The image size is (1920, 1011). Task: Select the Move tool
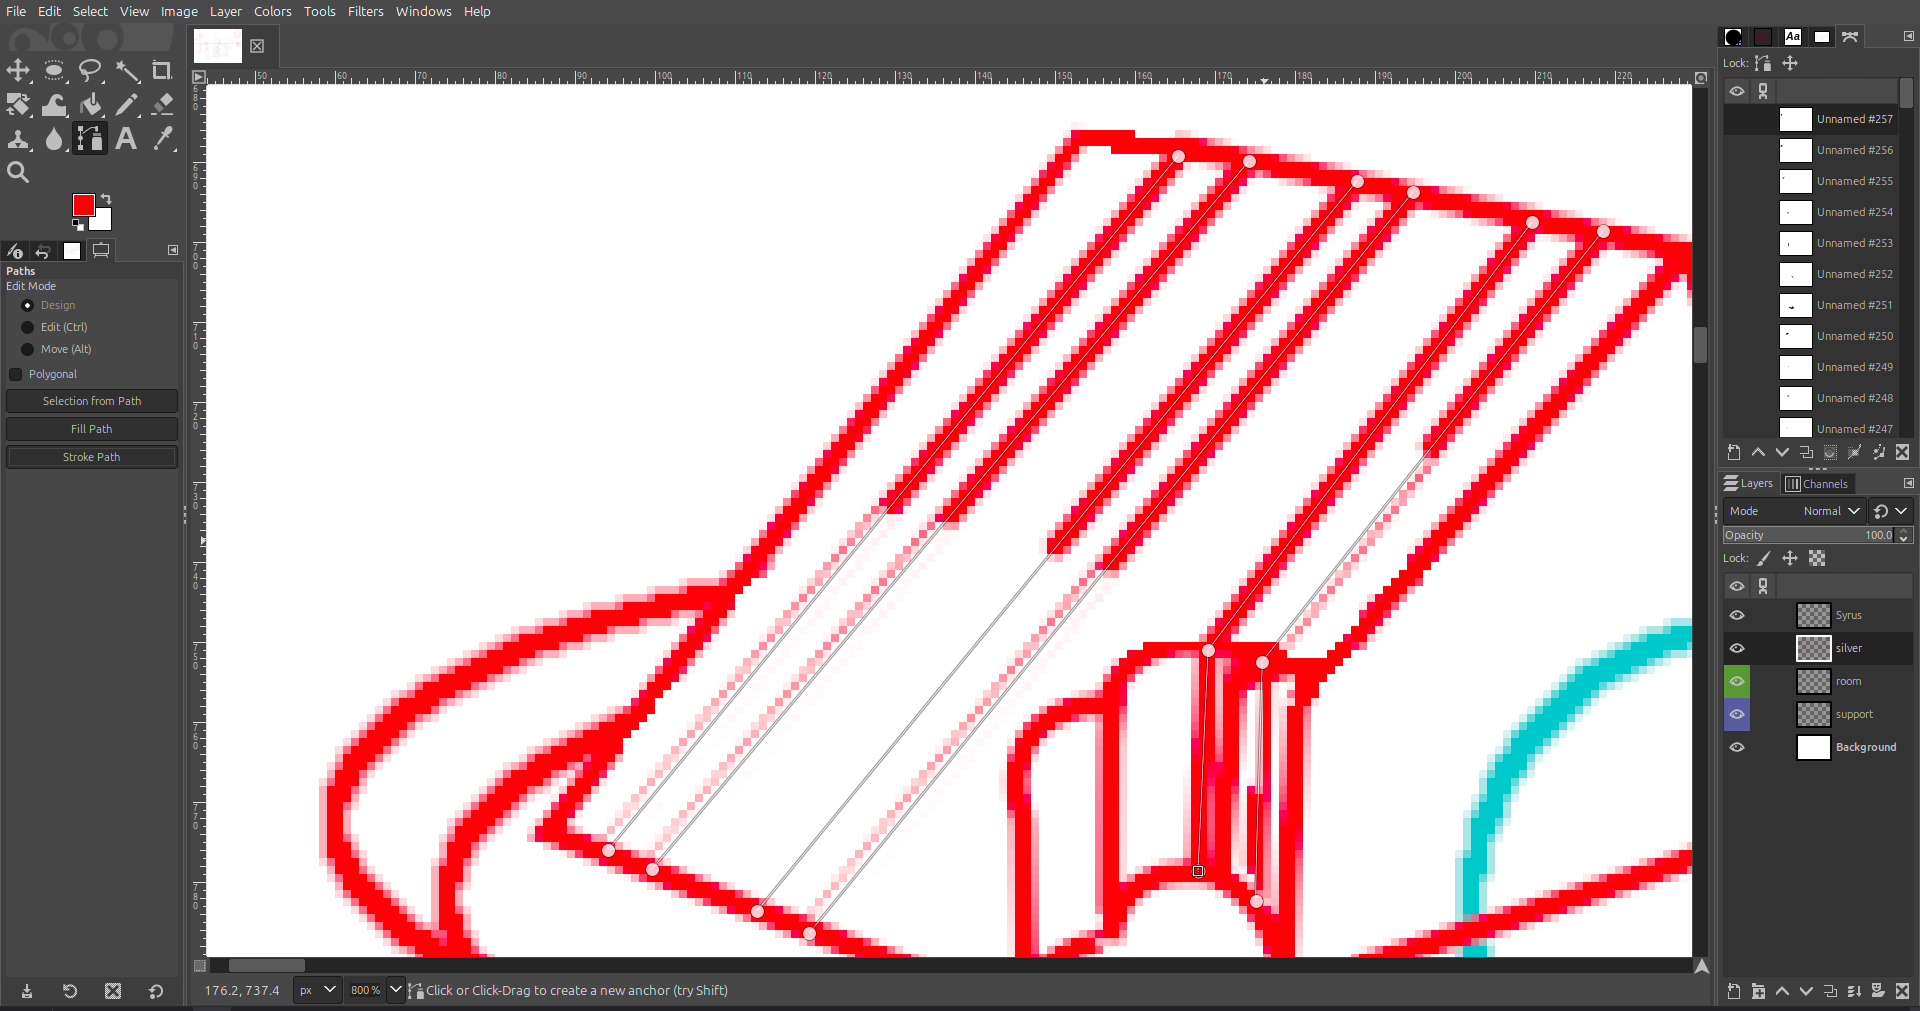(x=18, y=71)
